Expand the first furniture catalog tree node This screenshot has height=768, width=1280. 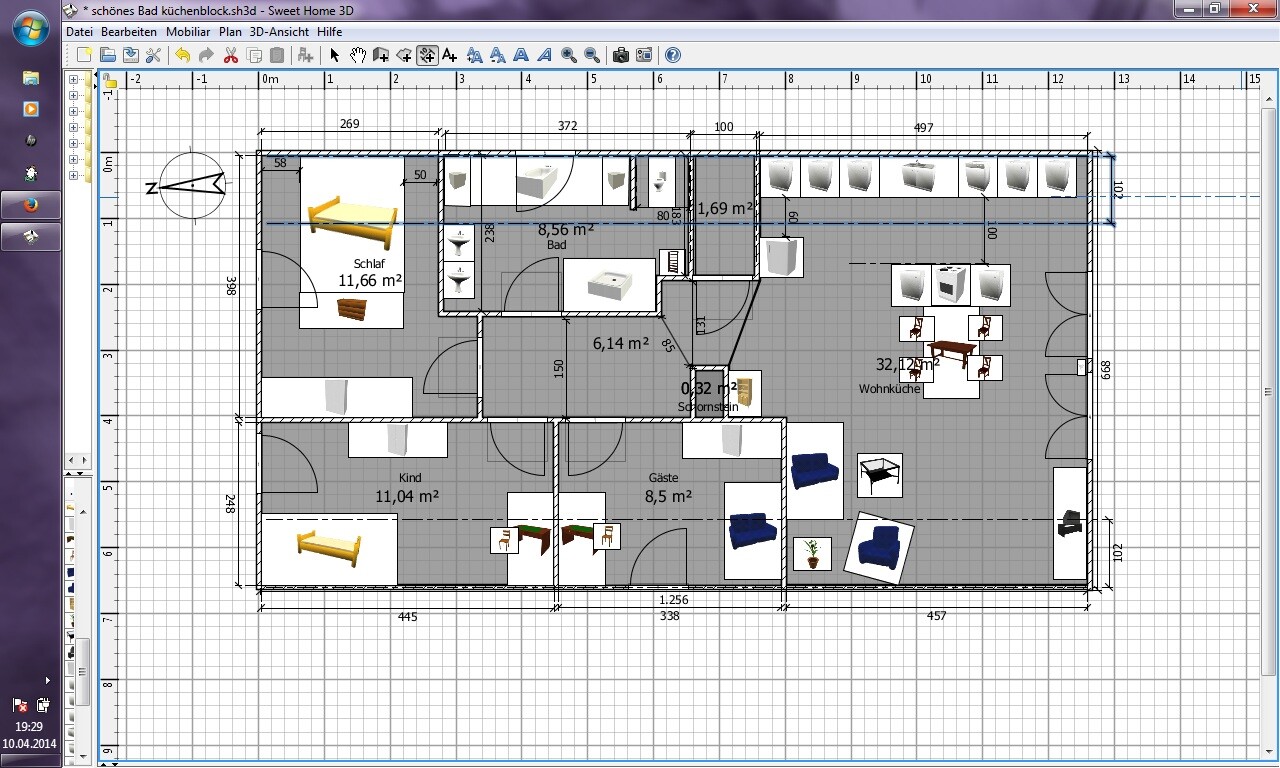(x=73, y=79)
